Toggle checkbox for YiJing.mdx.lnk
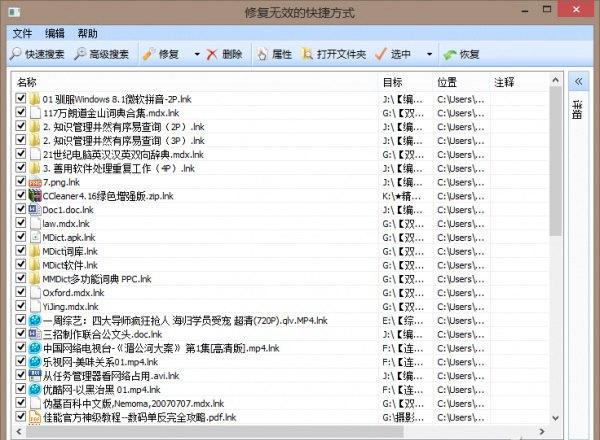This screenshot has height=440, width=600. pyautogui.click(x=21, y=306)
